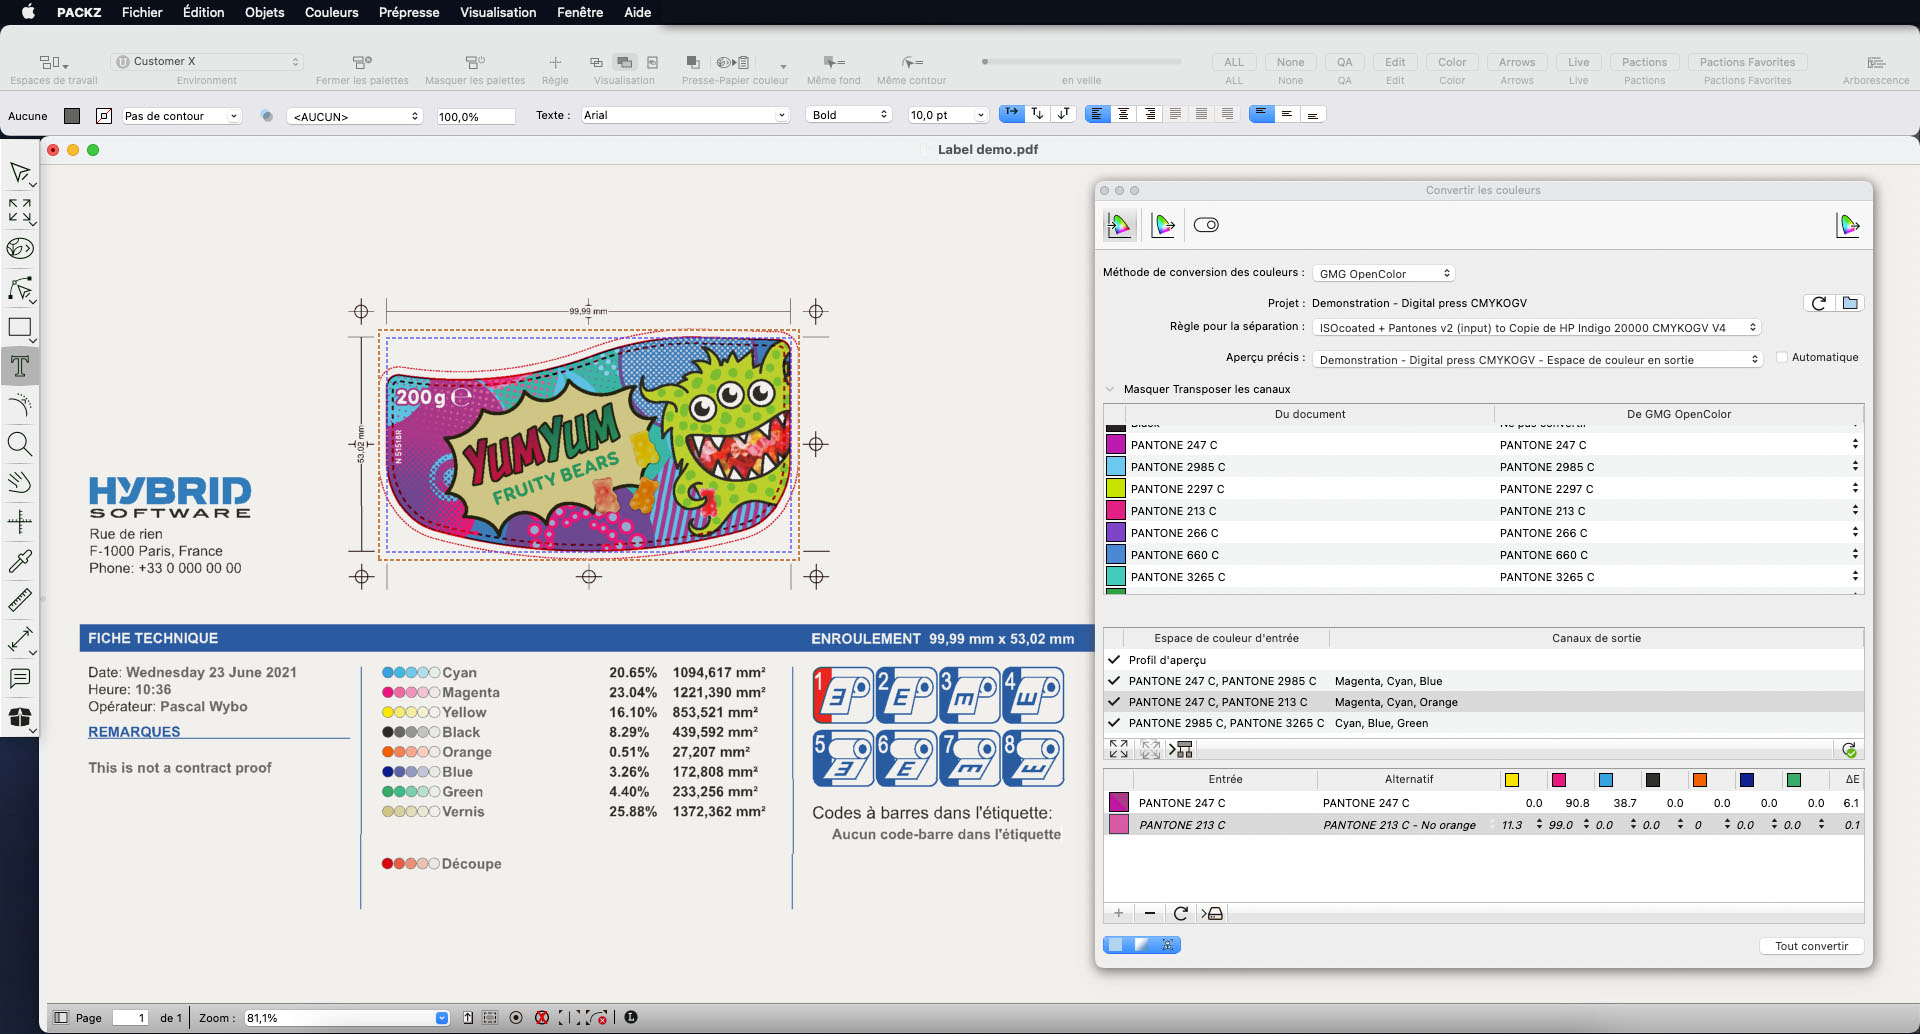1920x1034 pixels.
Task: Uncheck the Magenta, Cyan, Orange channel row
Action: click(1114, 702)
